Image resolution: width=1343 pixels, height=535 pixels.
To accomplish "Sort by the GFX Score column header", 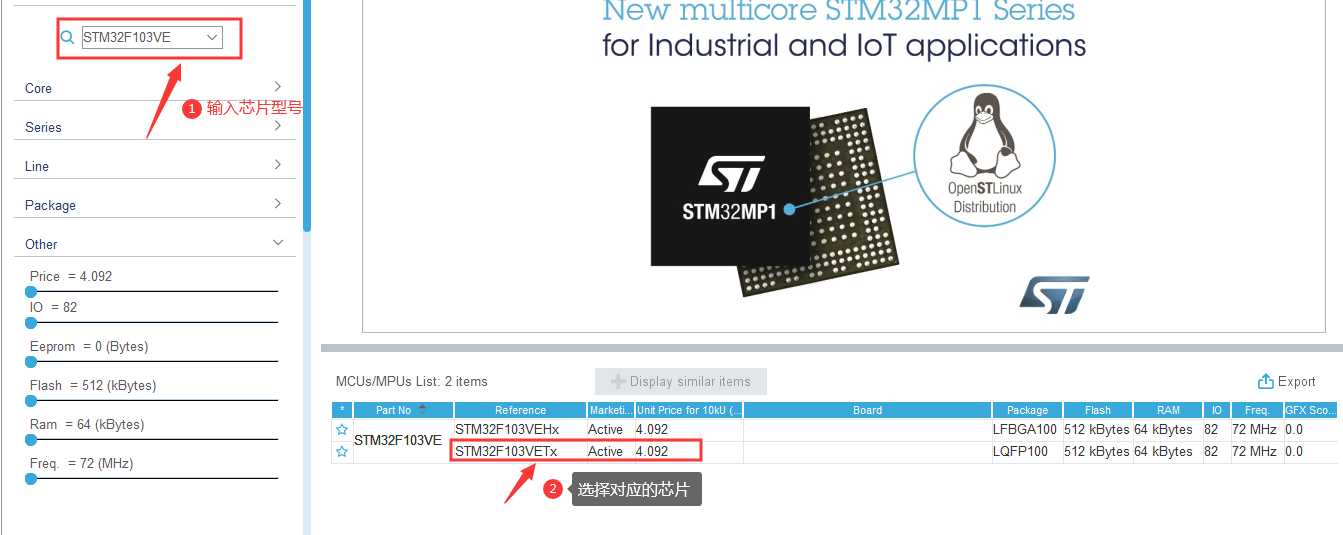I will (1311, 410).
